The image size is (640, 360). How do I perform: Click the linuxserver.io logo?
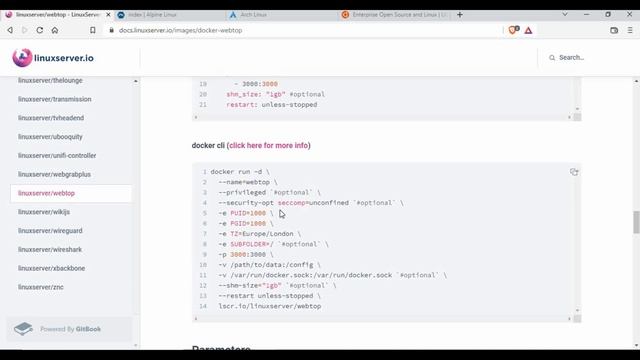53,58
